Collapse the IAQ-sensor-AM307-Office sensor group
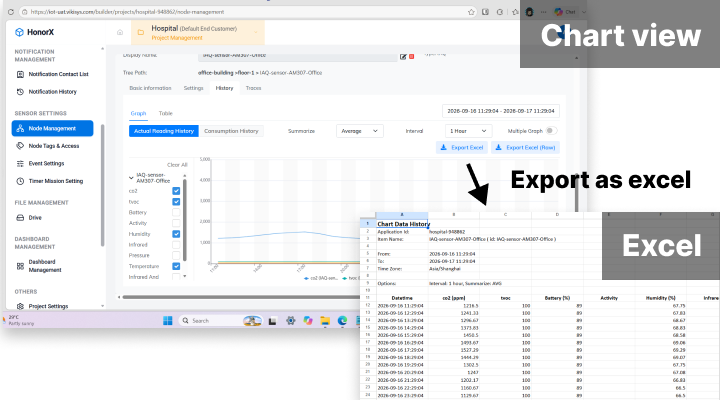Image resolution: width=720 pixels, height=400 pixels. point(131,177)
